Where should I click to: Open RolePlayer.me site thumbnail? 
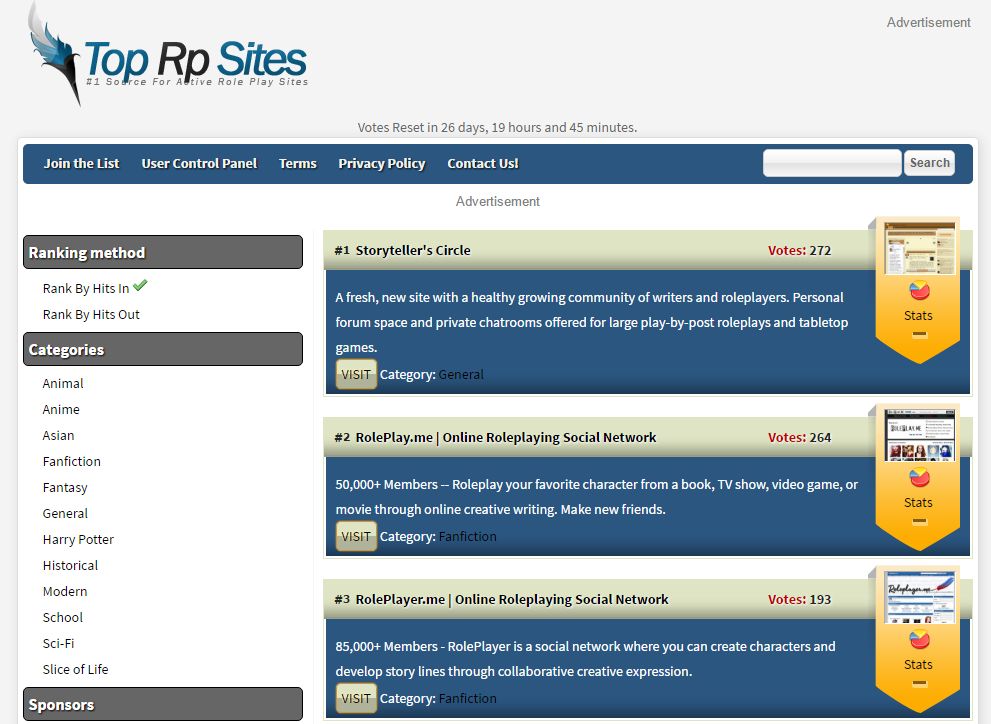point(919,597)
